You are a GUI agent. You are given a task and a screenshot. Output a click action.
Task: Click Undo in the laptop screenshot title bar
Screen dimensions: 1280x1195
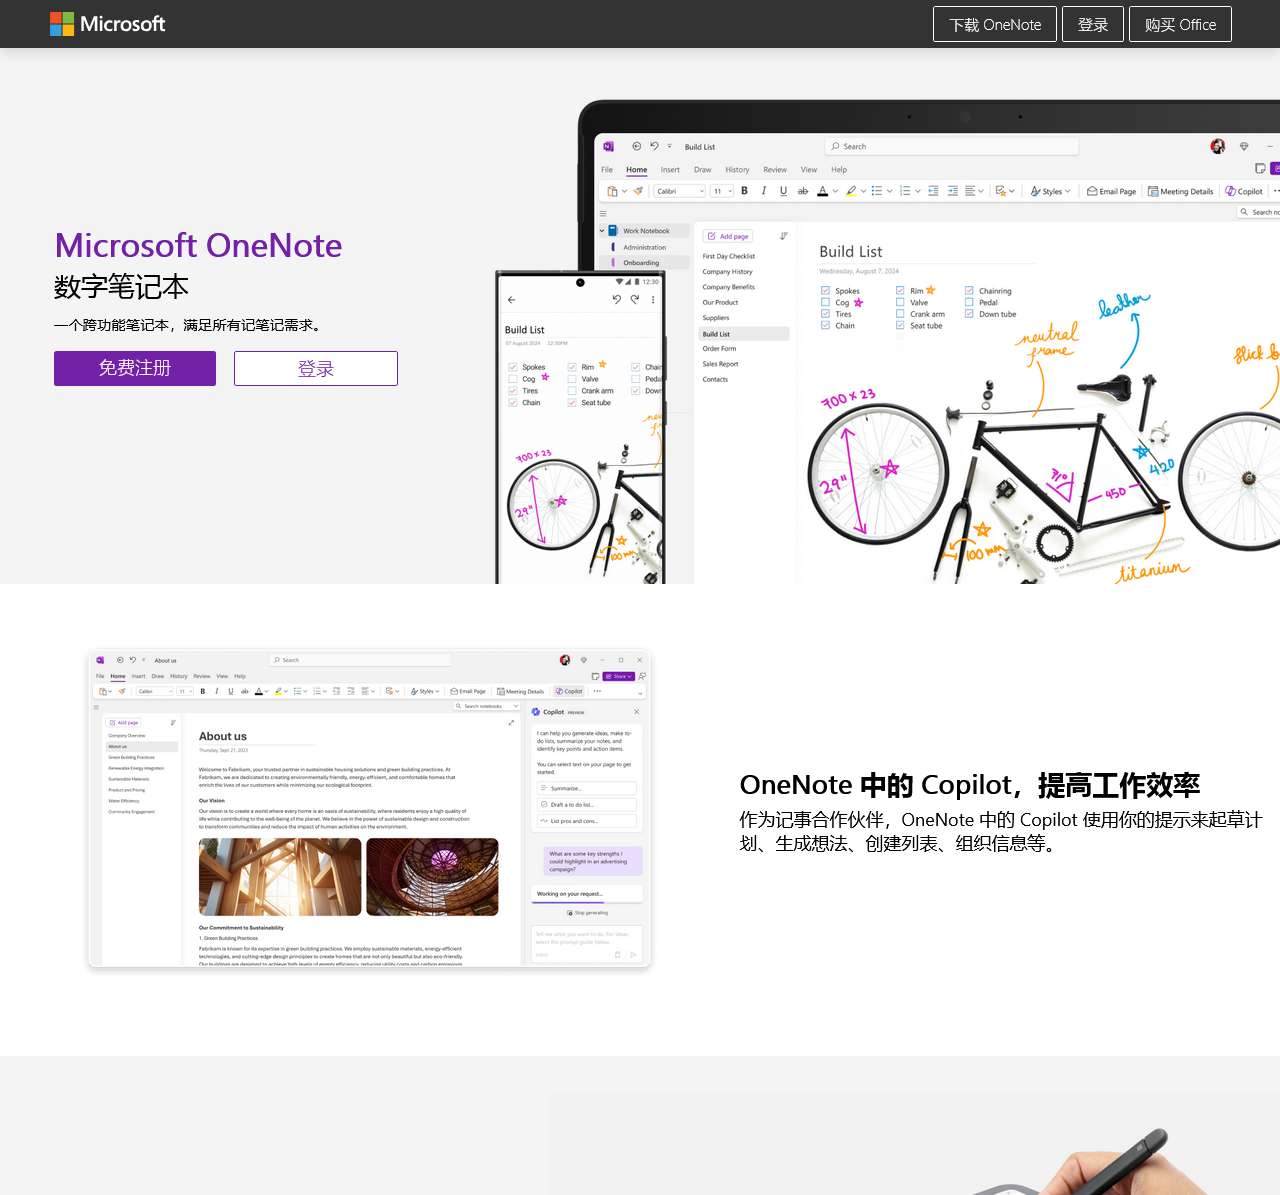(x=654, y=146)
